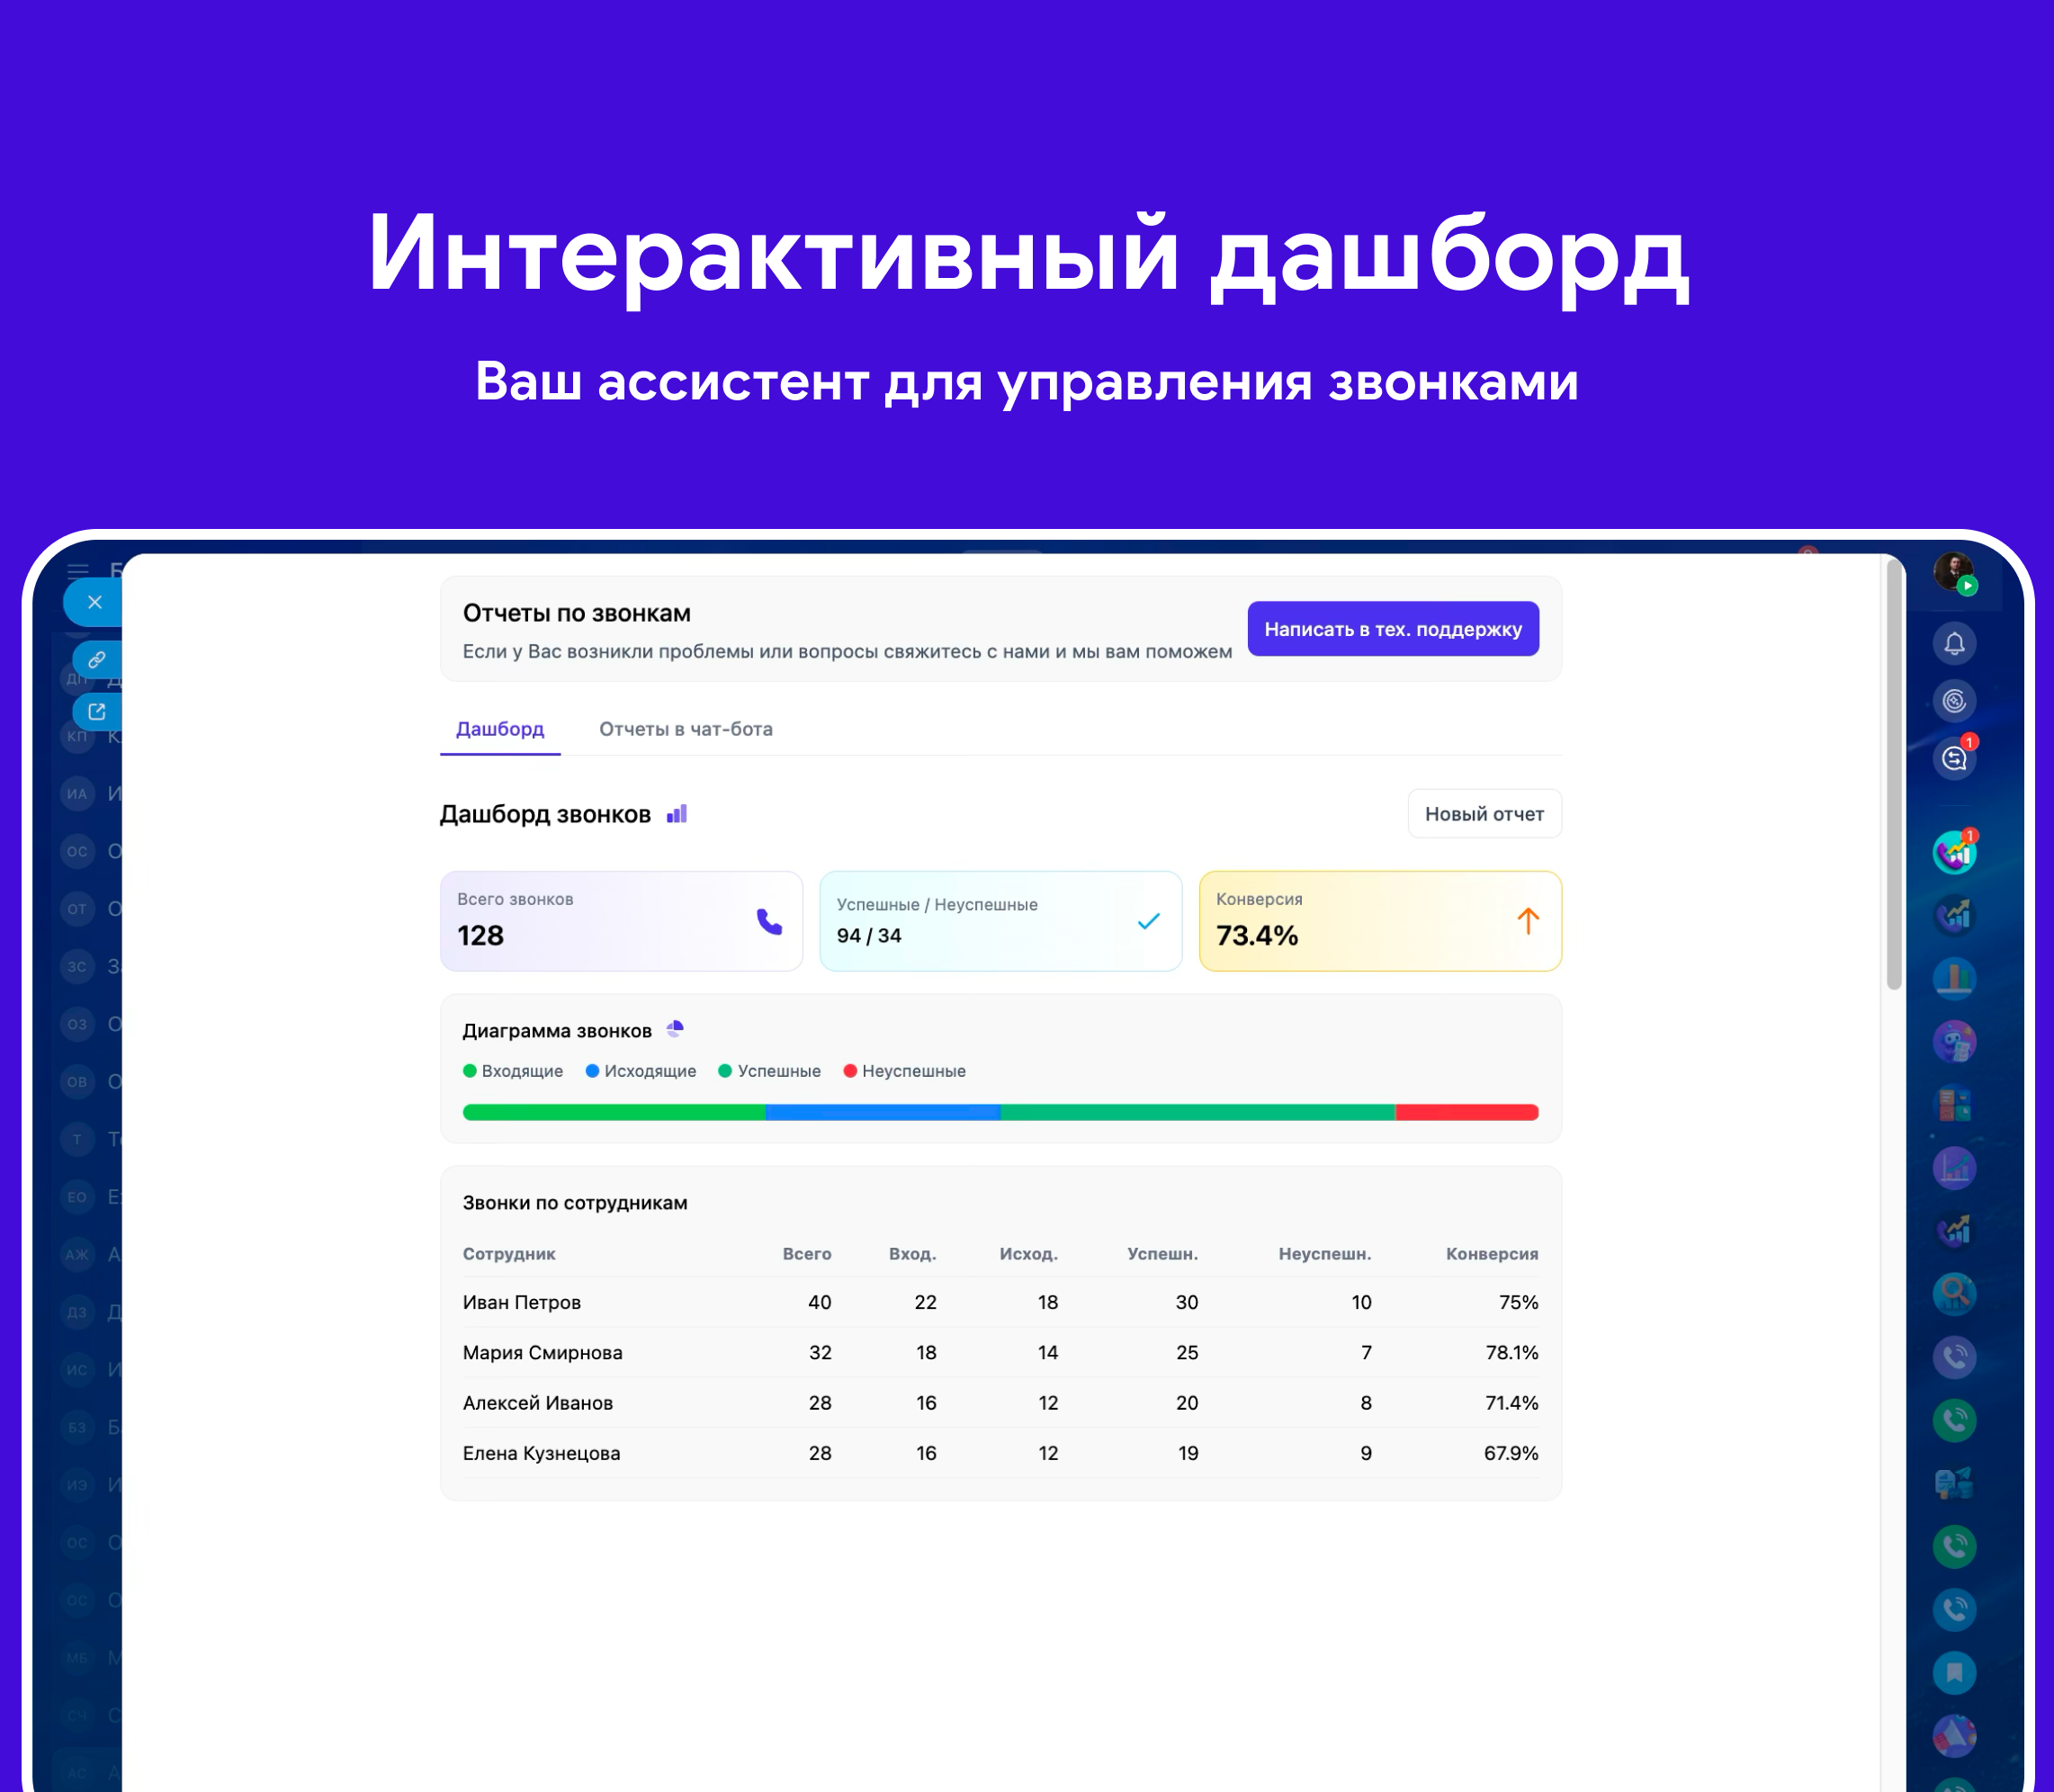Switch to the Дашборд tab
Image resolution: width=2054 pixels, height=1792 pixels.
[500, 729]
